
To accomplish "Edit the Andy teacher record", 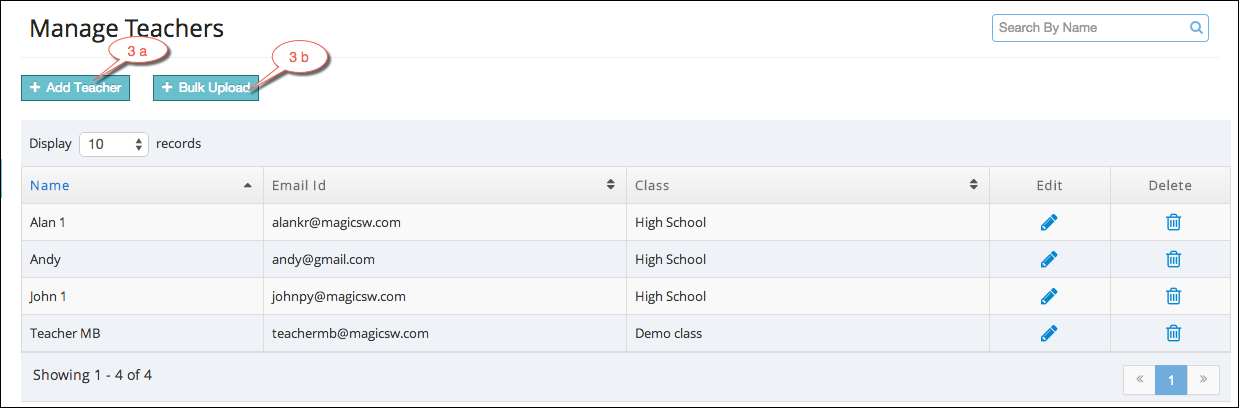I will tap(1049, 259).
